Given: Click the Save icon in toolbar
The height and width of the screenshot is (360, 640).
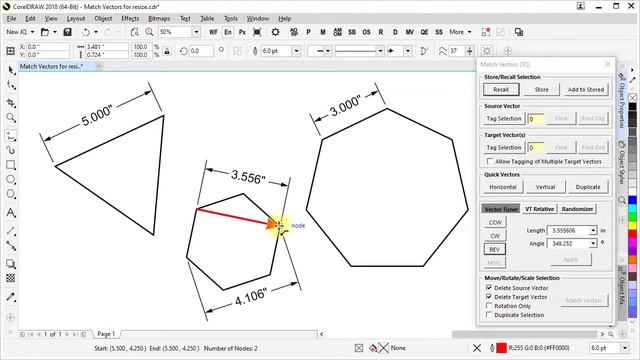Looking at the screenshot, I should (68, 32).
